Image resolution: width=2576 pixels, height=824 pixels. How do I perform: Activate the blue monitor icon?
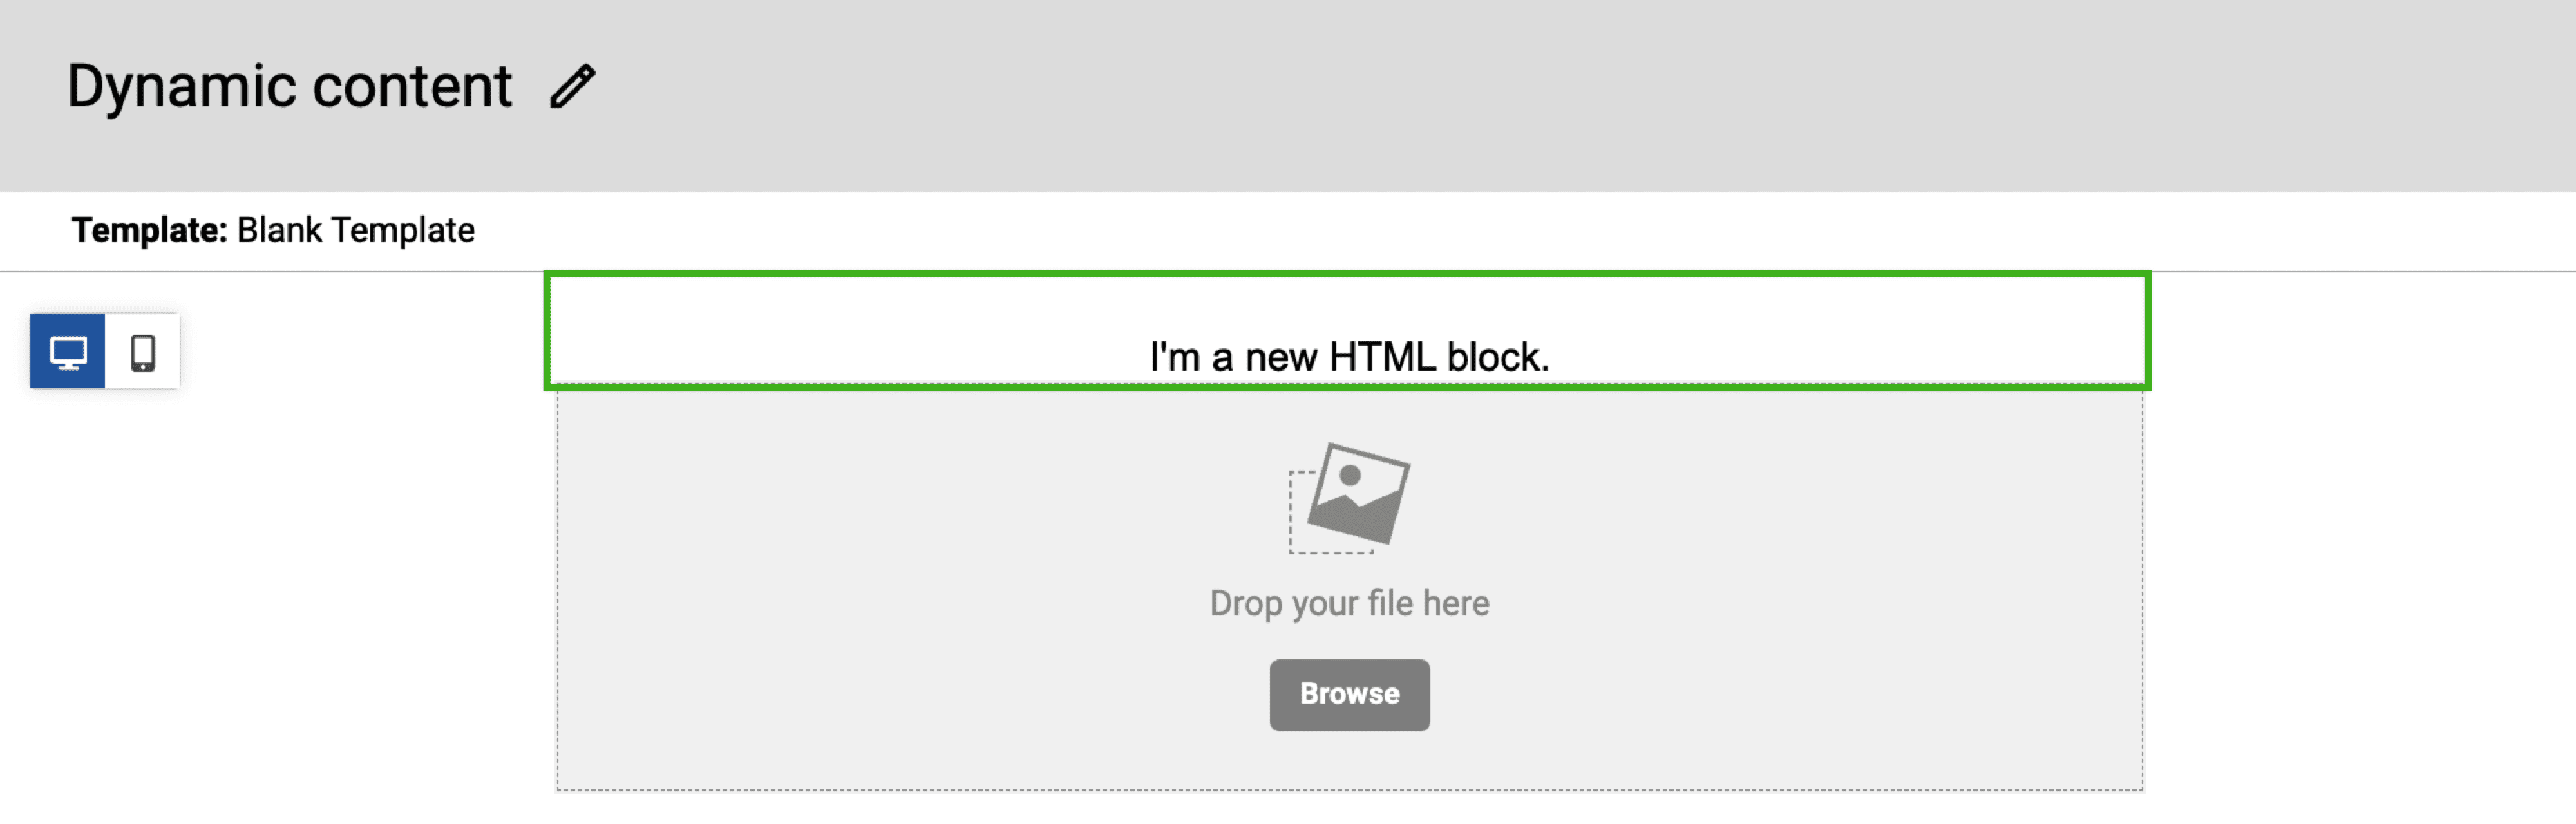68,352
